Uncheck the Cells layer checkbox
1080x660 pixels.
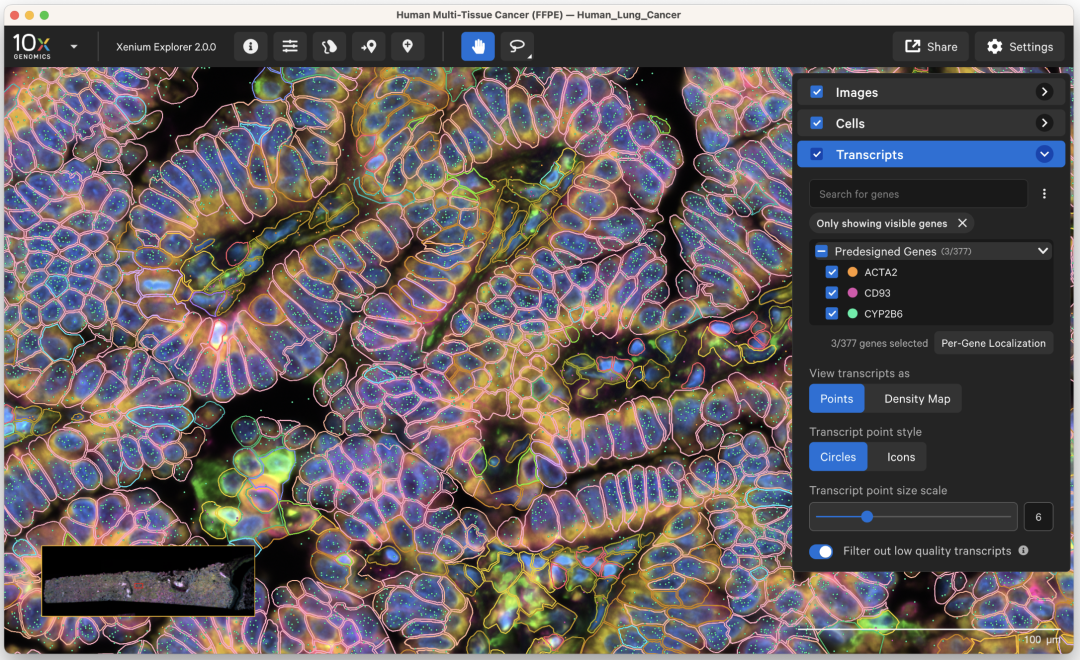click(817, 123)
